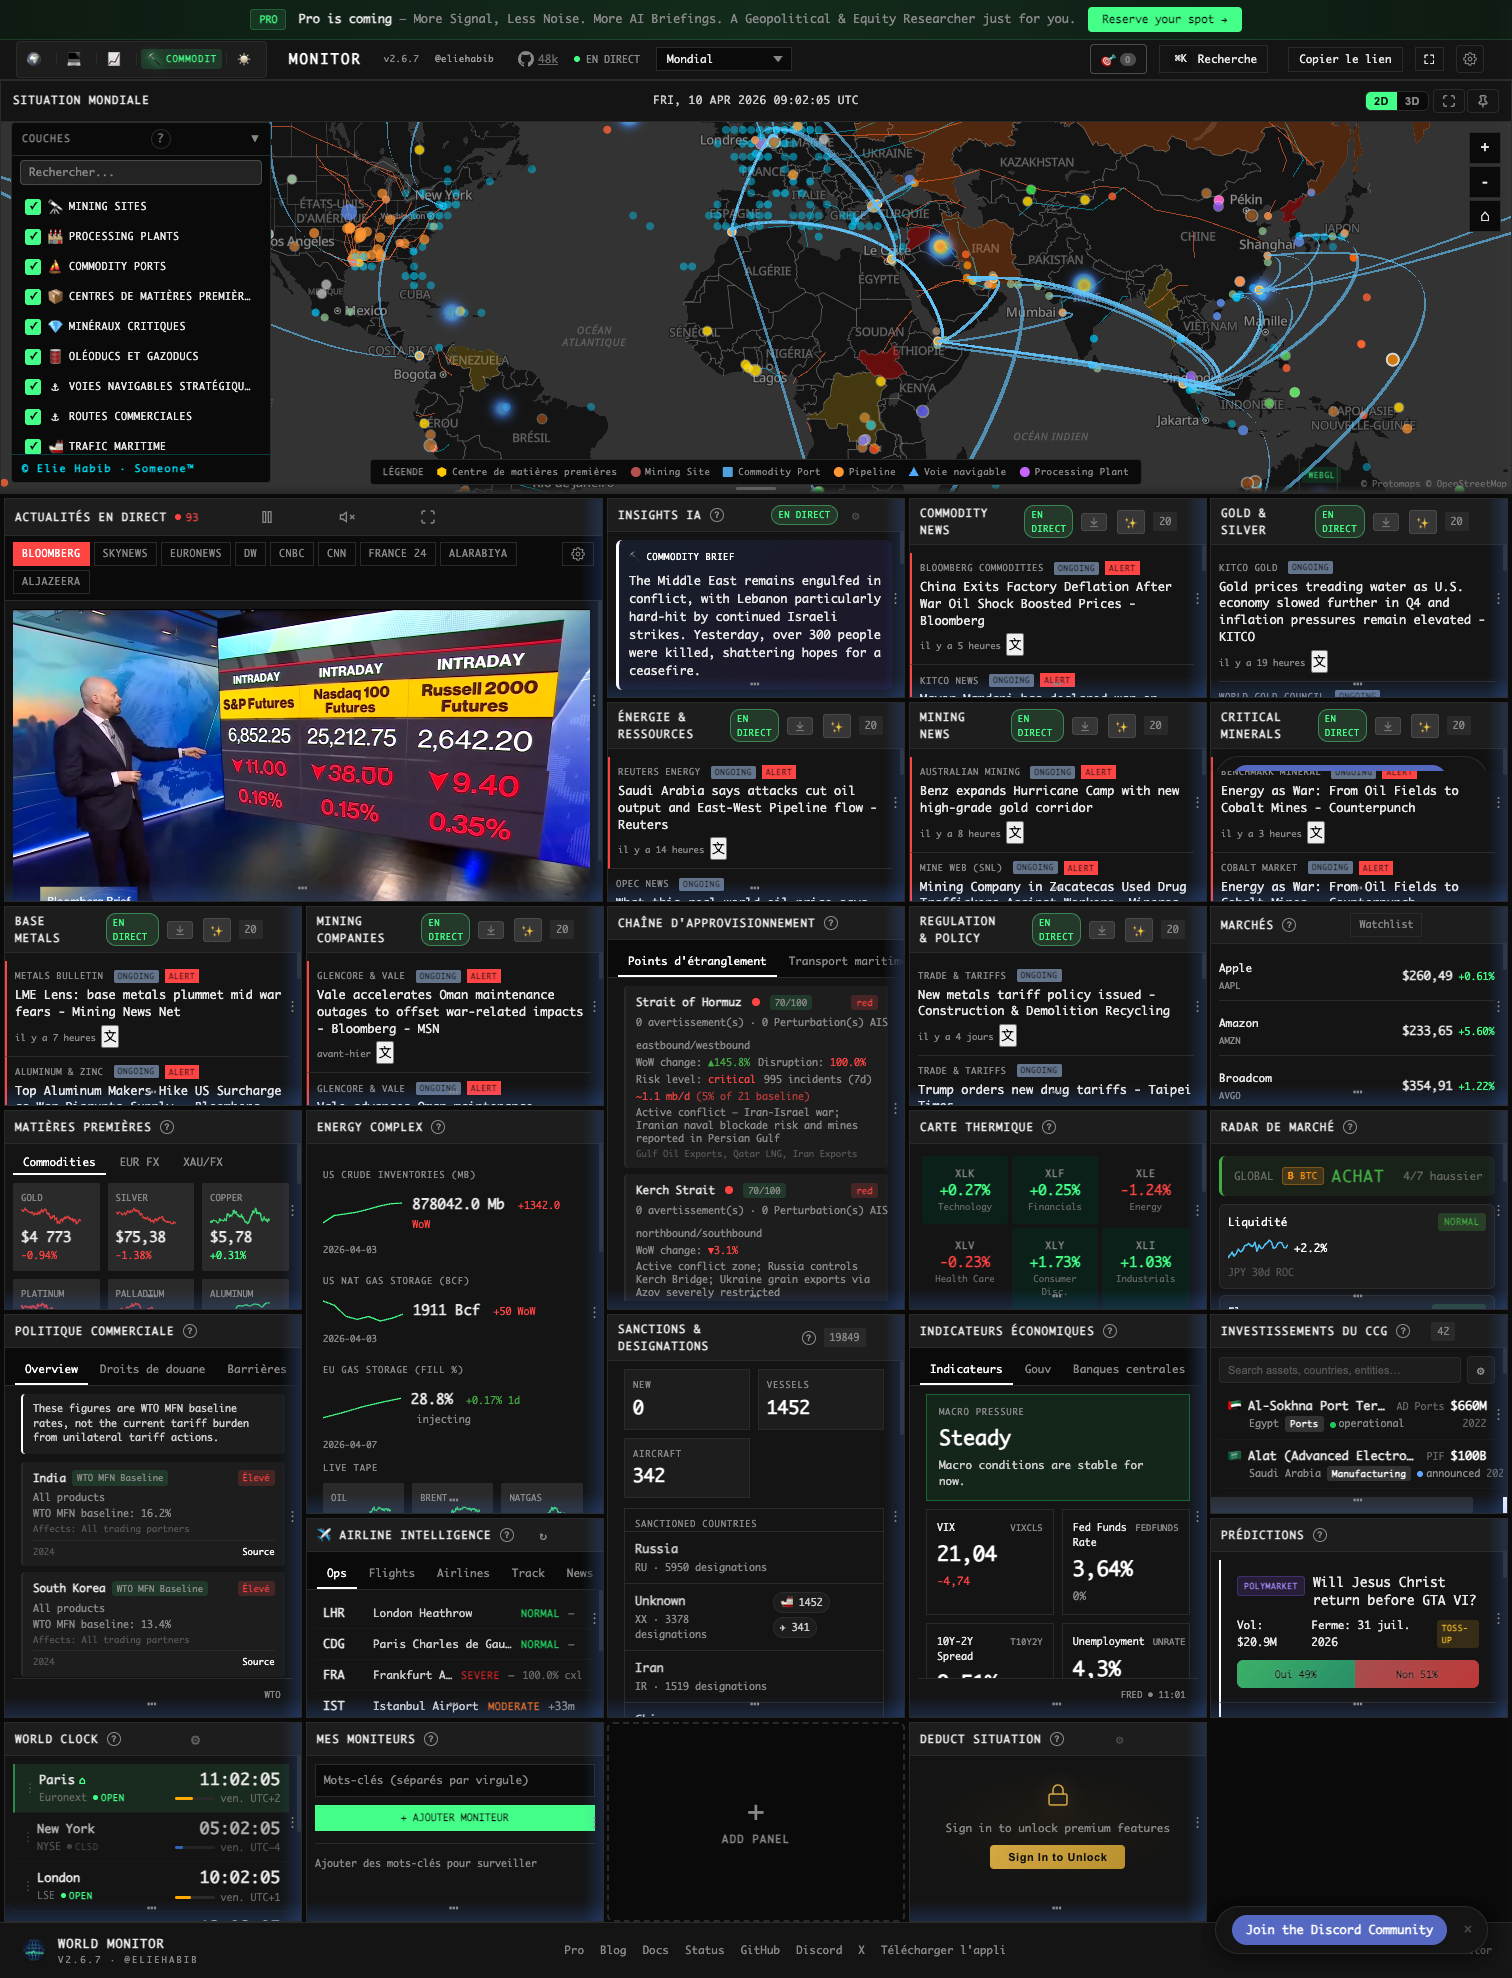Open live news channel settings gear
This screenshot has width=1512, height=1978.
578,554
